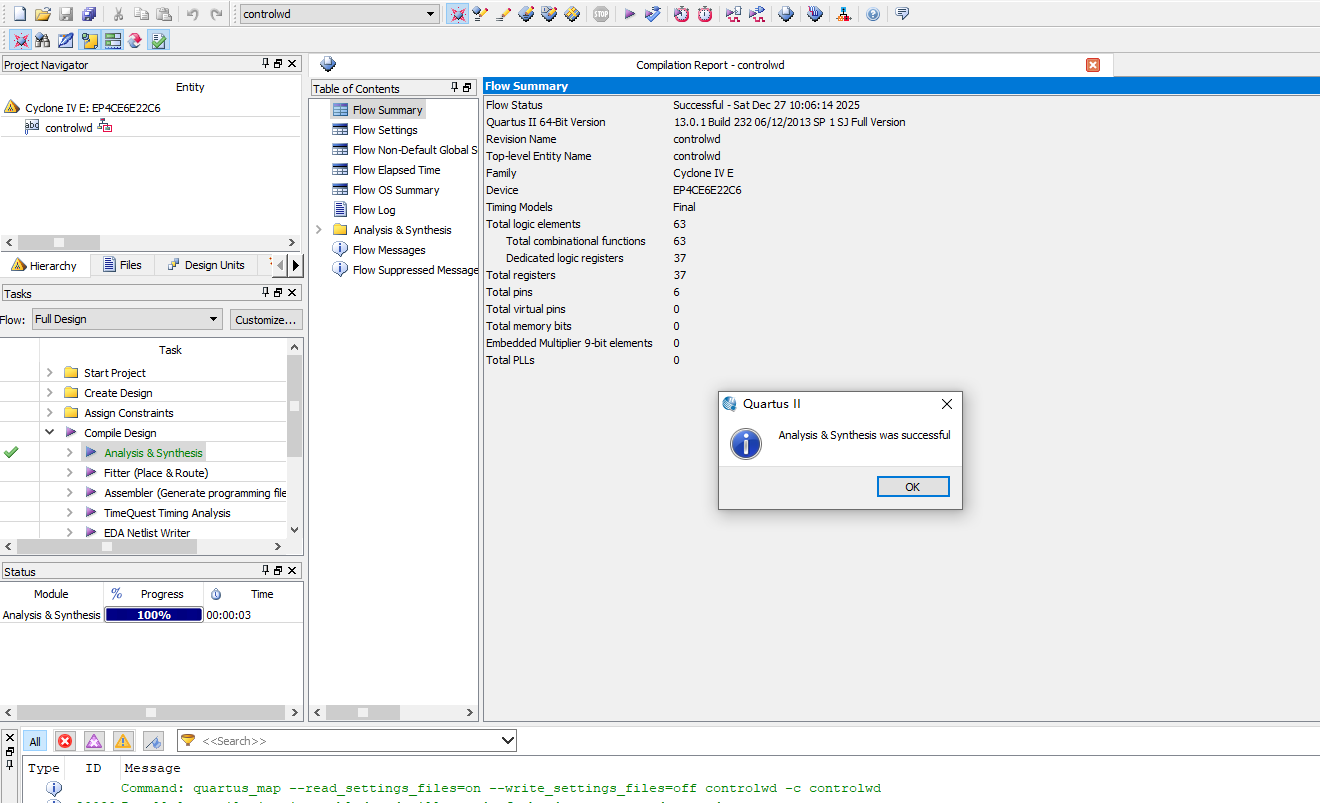1320x803 pixels.
Task: Click the message search input field
Action: [346, 741]
